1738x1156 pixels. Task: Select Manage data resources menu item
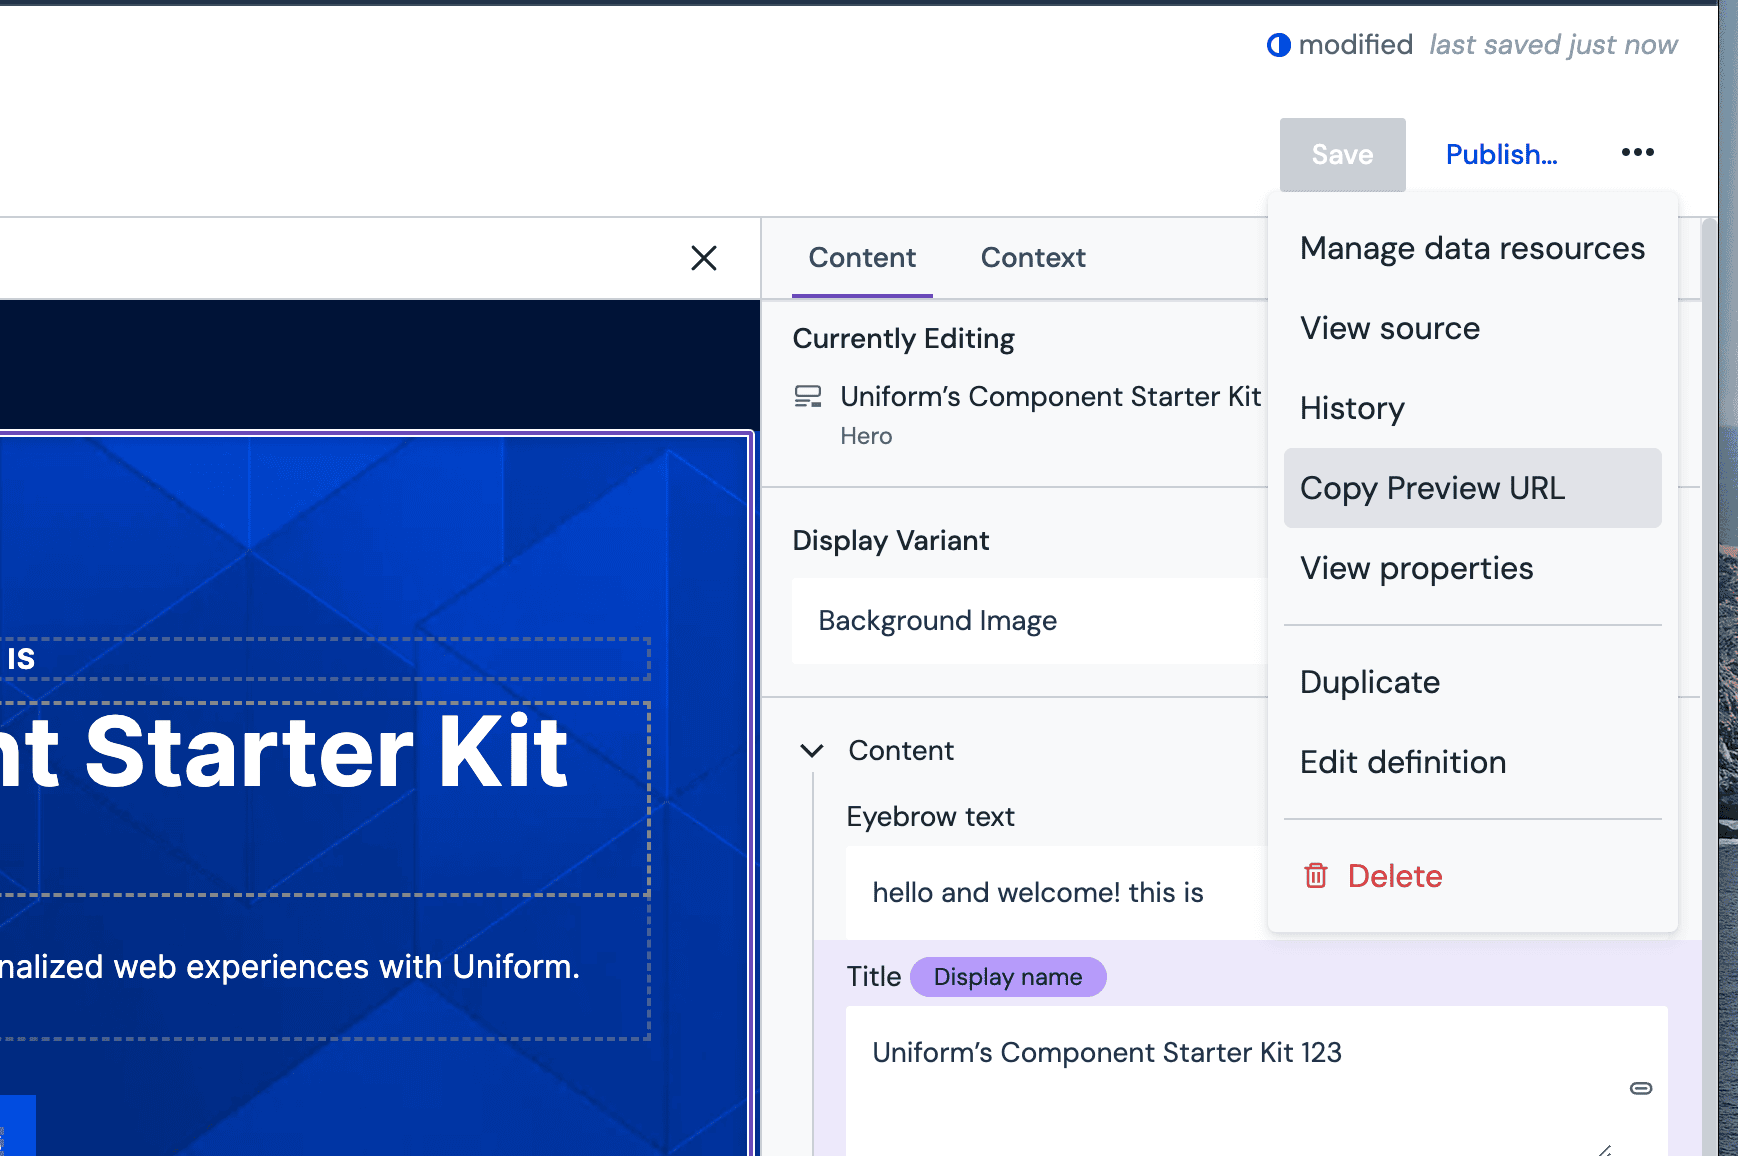tap(1472, 248)
